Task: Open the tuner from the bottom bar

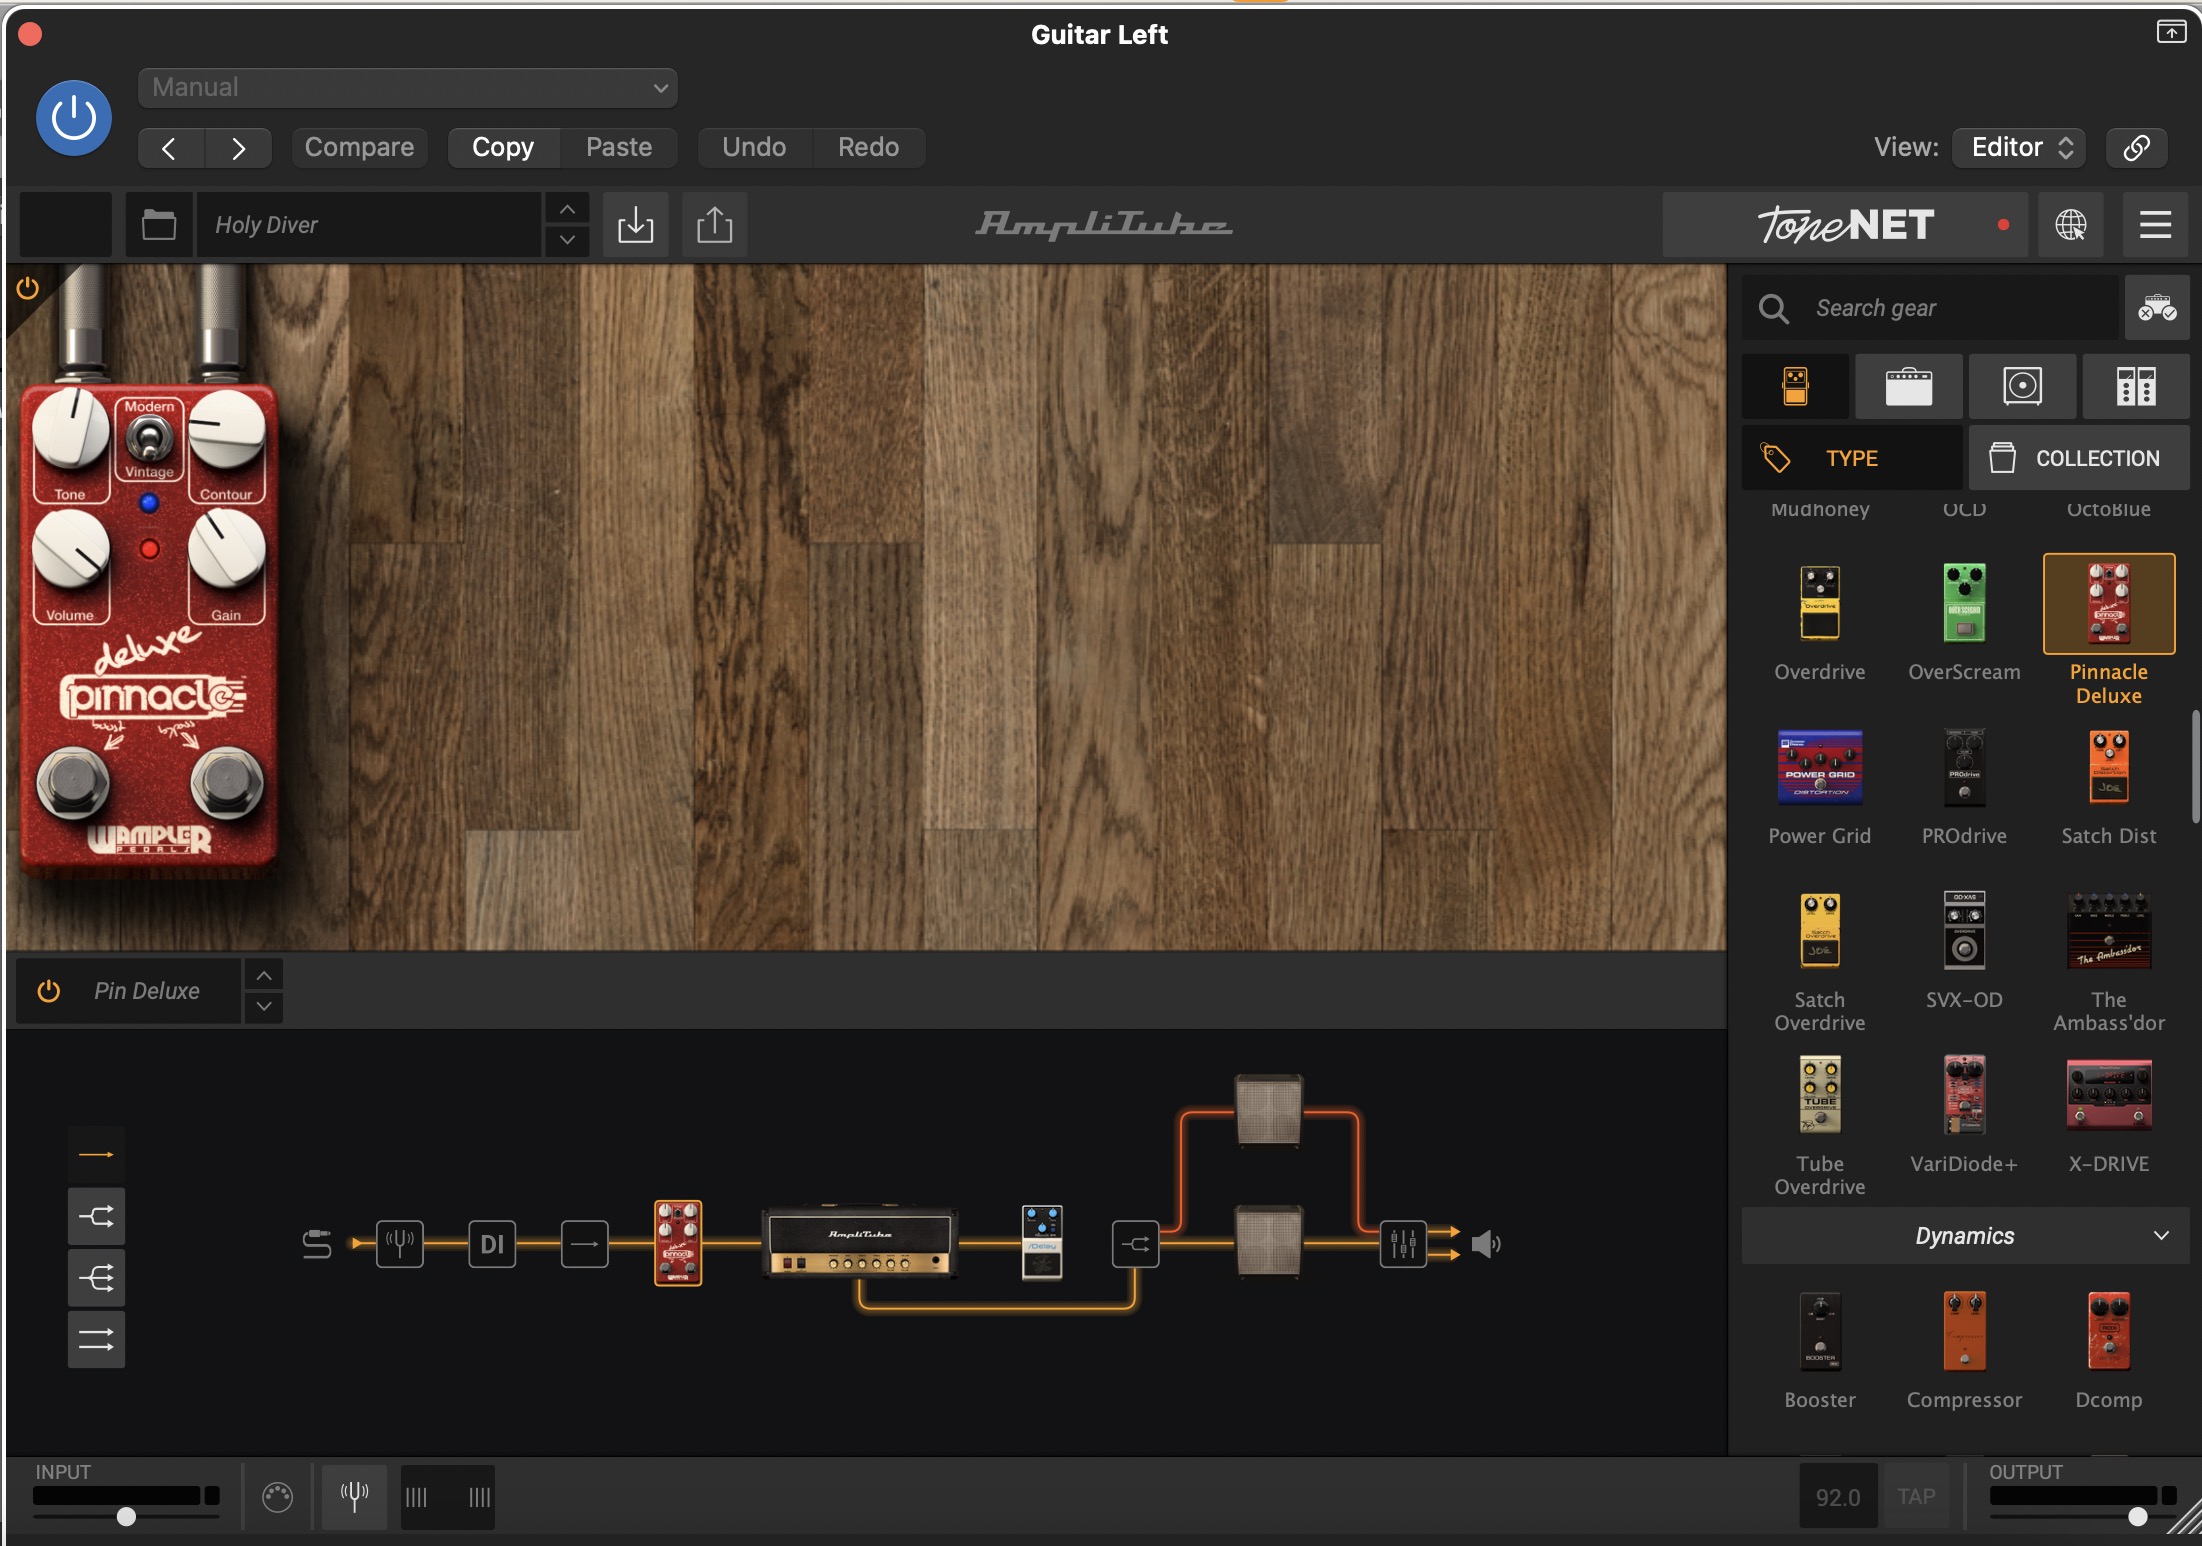Action: (x=354, y=1496)
